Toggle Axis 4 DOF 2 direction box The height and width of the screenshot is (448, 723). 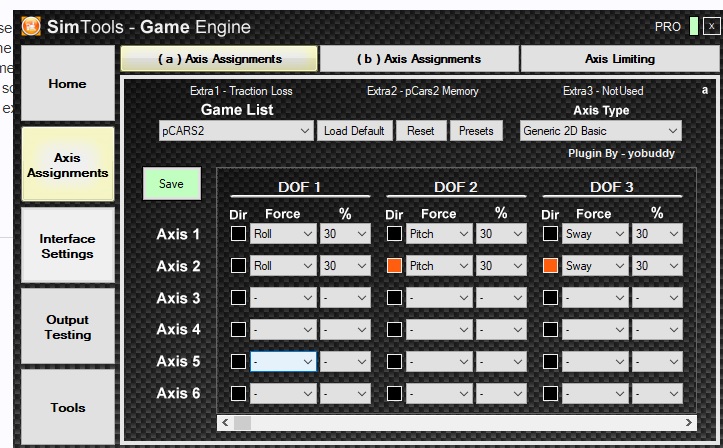pos(394,330)
